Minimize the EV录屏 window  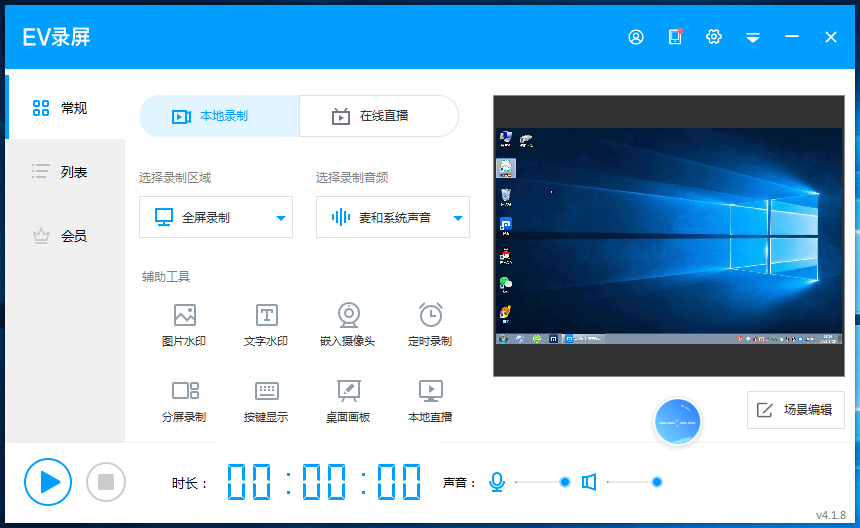click(x=791, y=36)
